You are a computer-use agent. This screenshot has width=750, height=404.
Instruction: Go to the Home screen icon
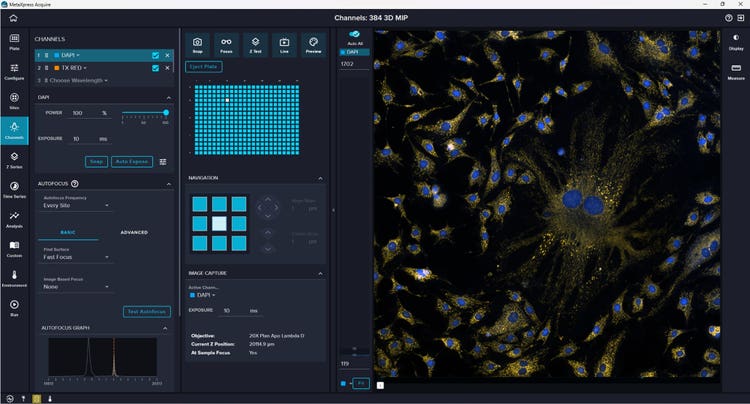[13, 18]
